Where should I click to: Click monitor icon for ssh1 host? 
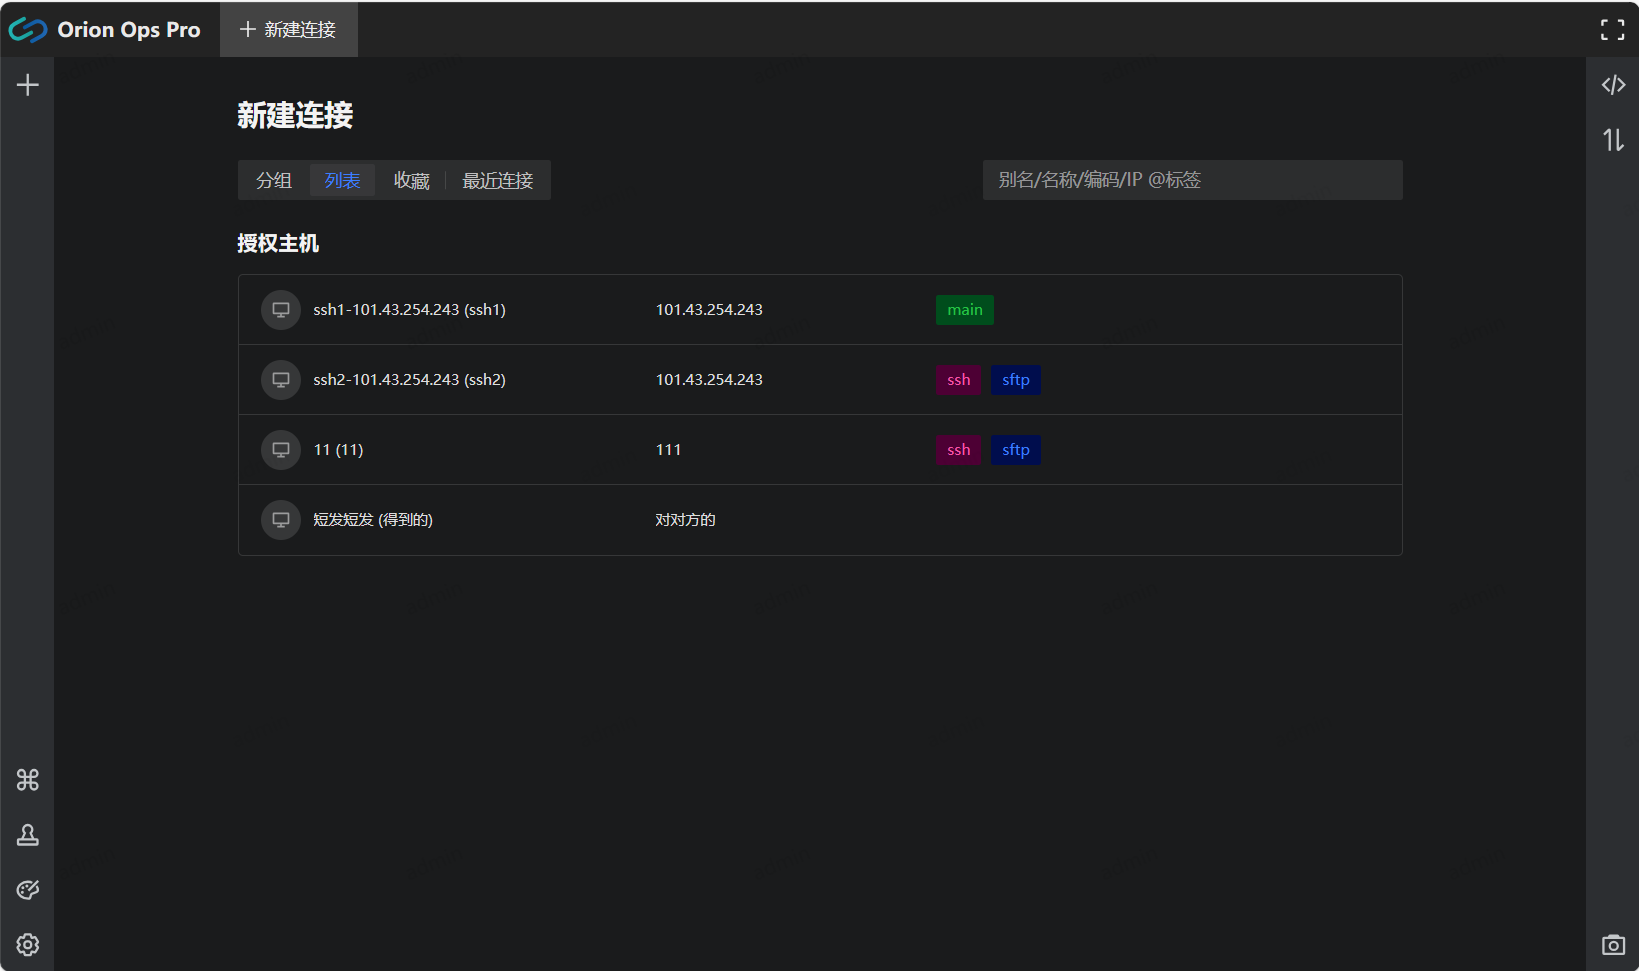281,310
